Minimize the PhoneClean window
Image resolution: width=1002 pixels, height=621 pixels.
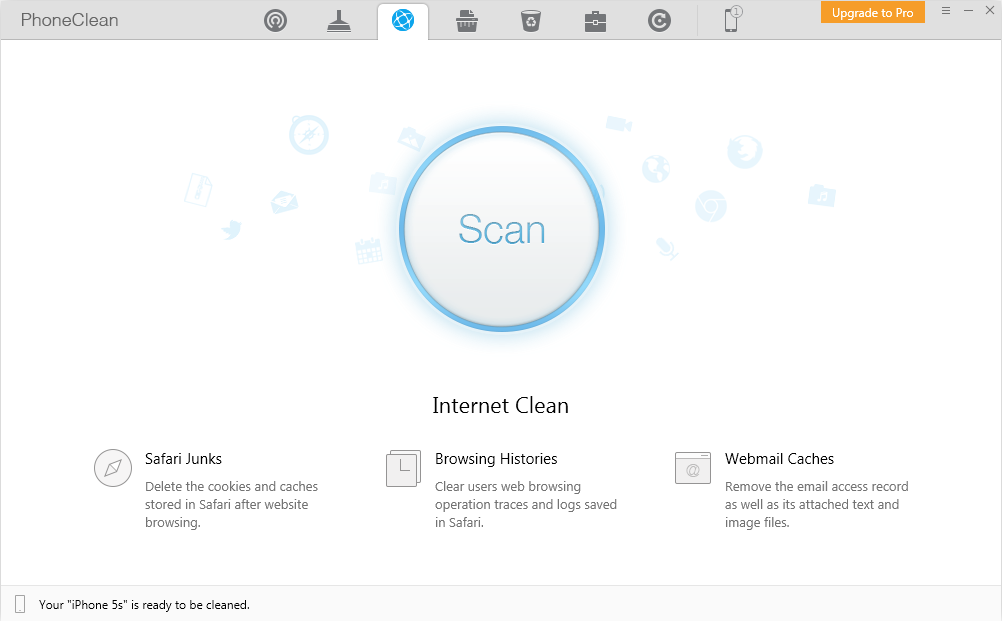[x=968, y=11]
